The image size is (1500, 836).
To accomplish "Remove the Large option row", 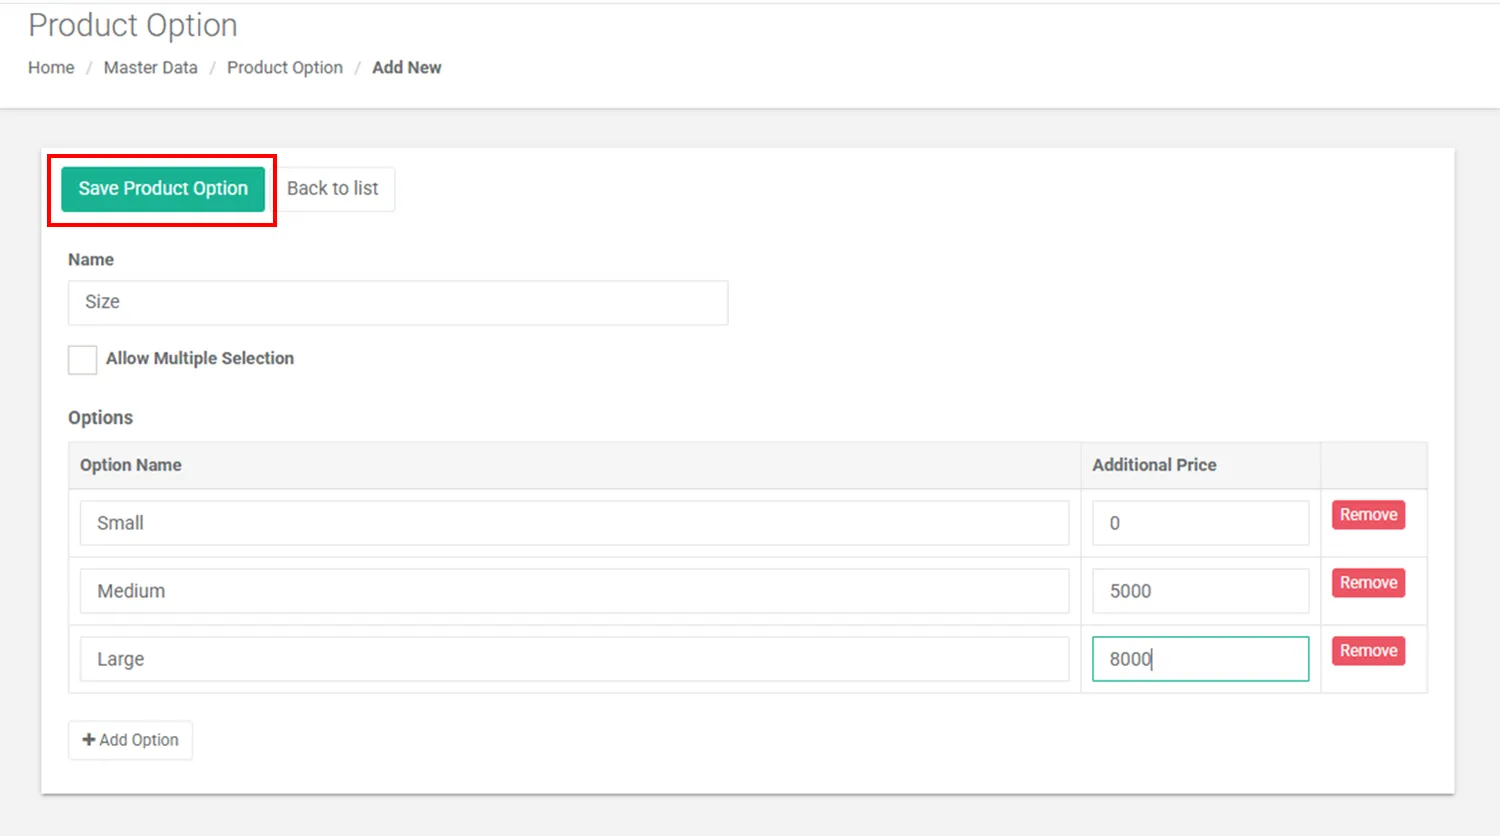I will click(x=1368, y=651).
